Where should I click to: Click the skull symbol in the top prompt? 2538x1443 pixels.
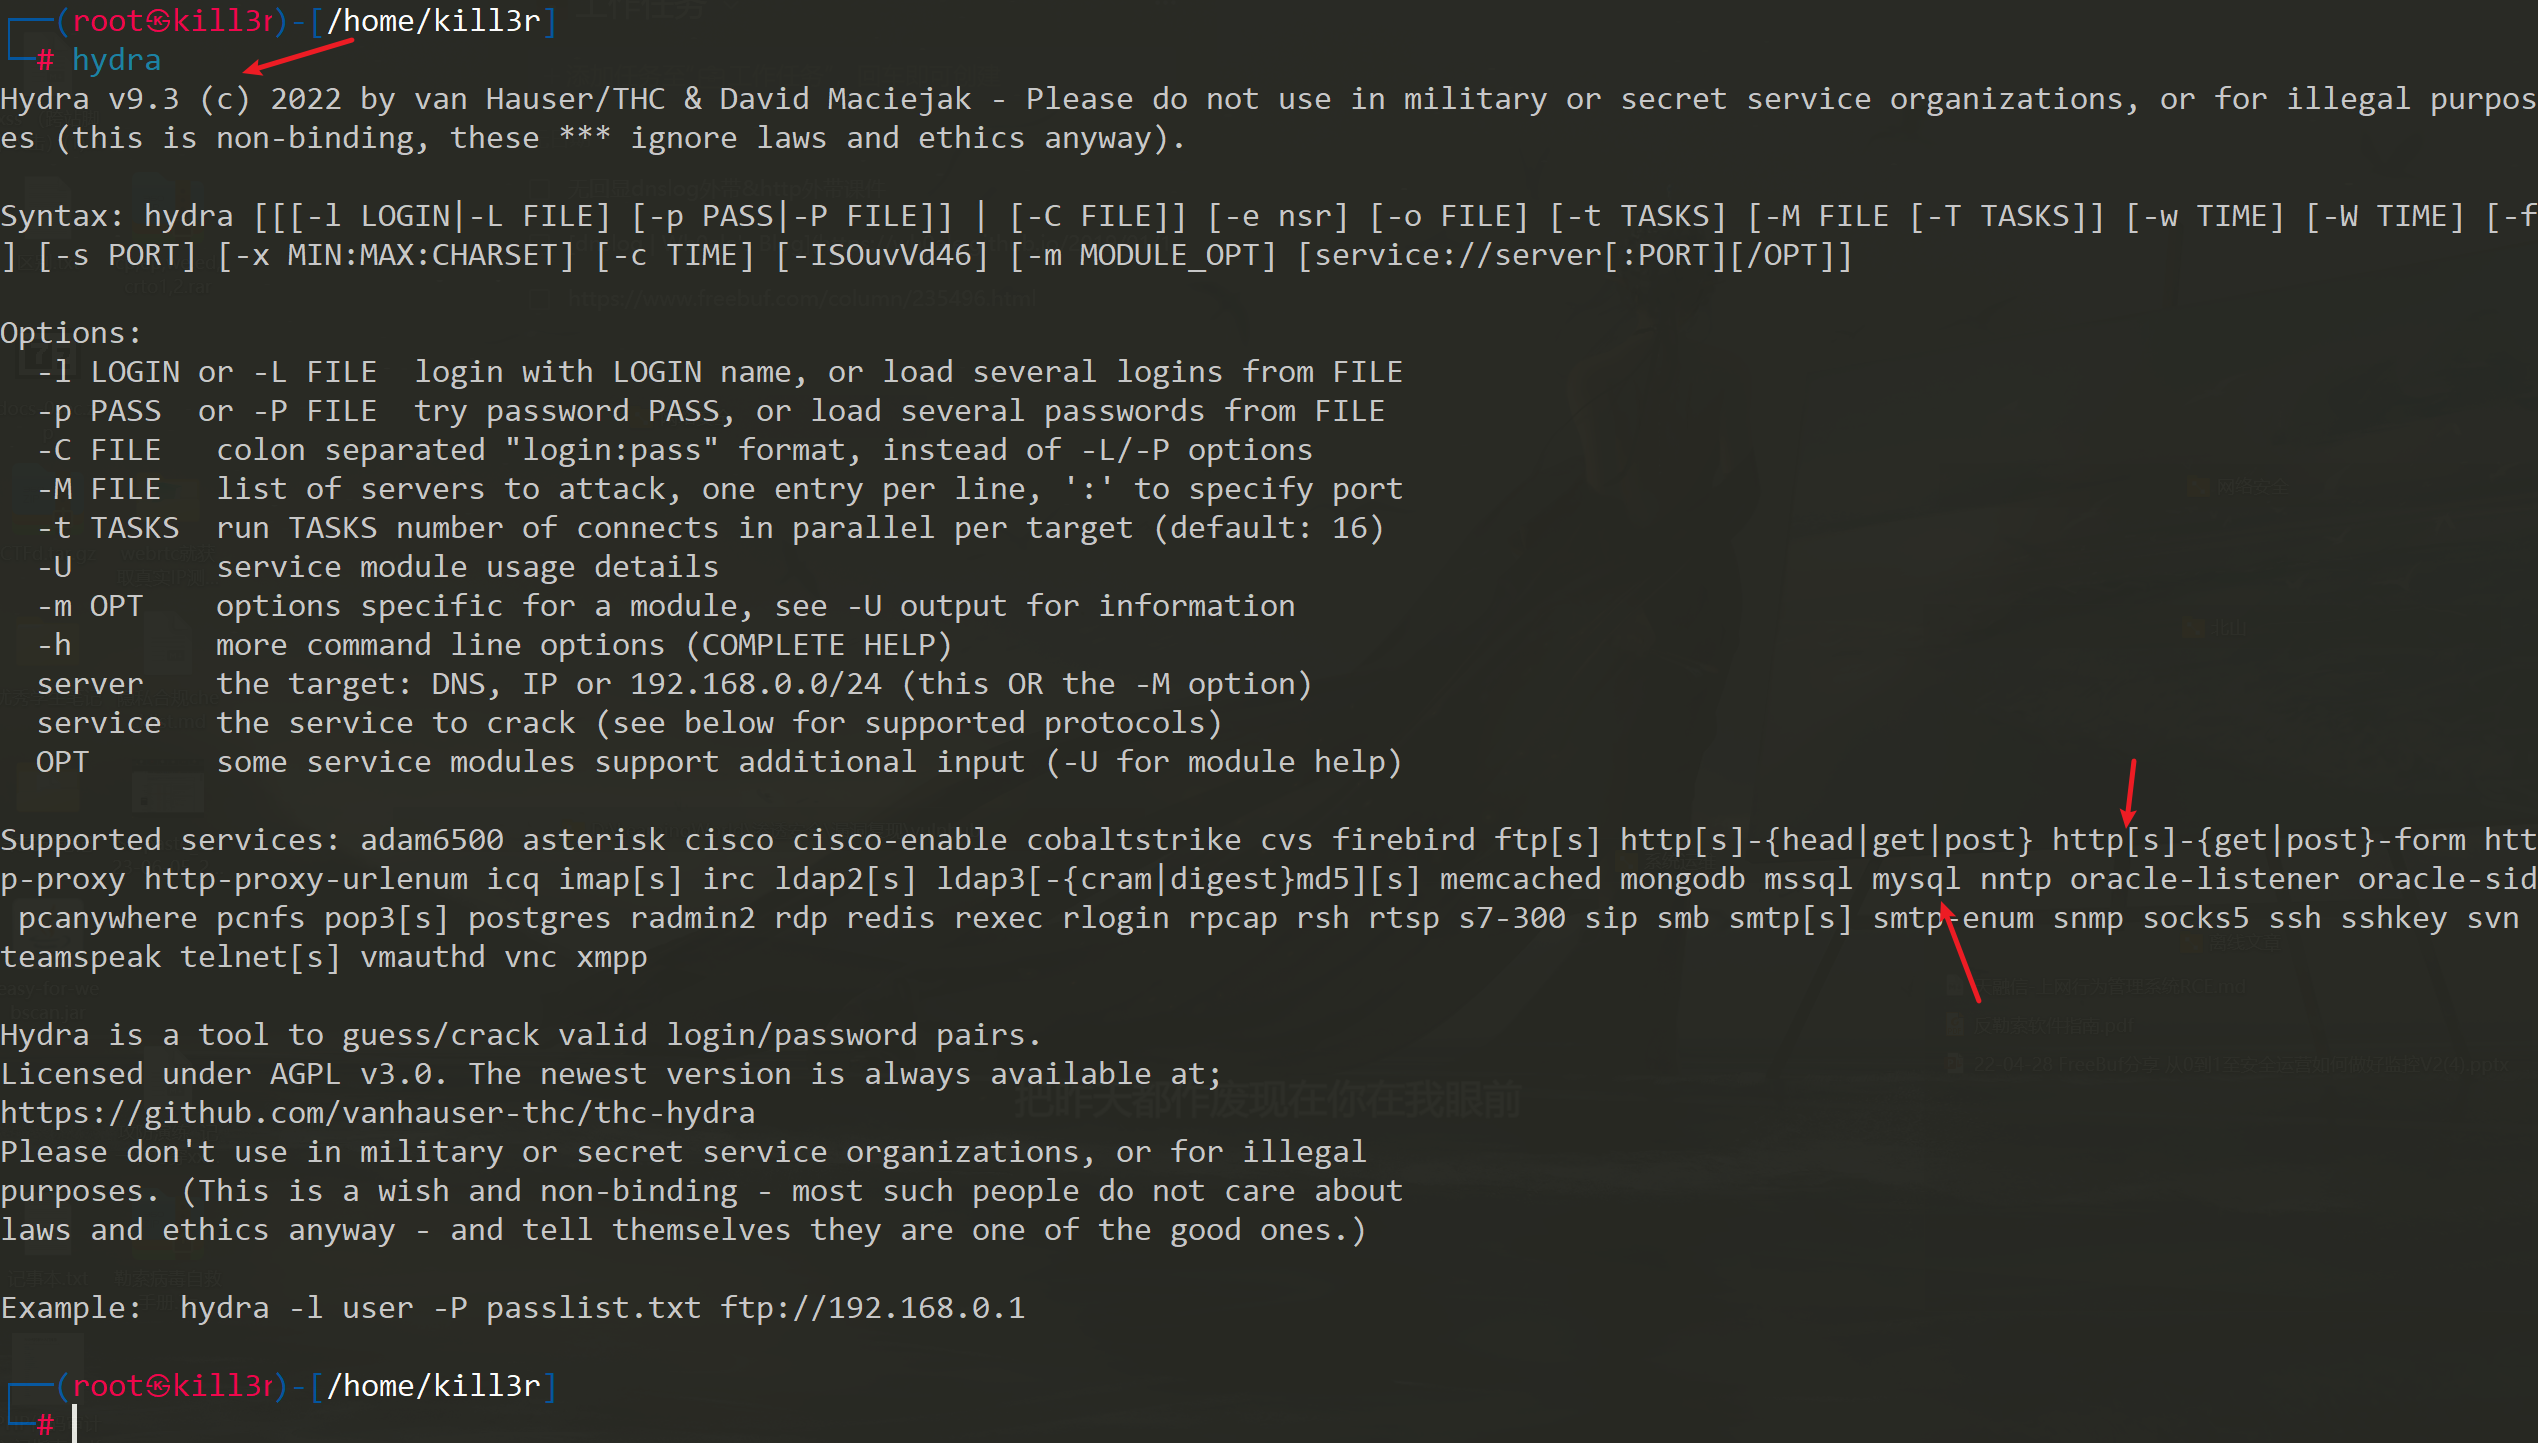pos(158,21)
